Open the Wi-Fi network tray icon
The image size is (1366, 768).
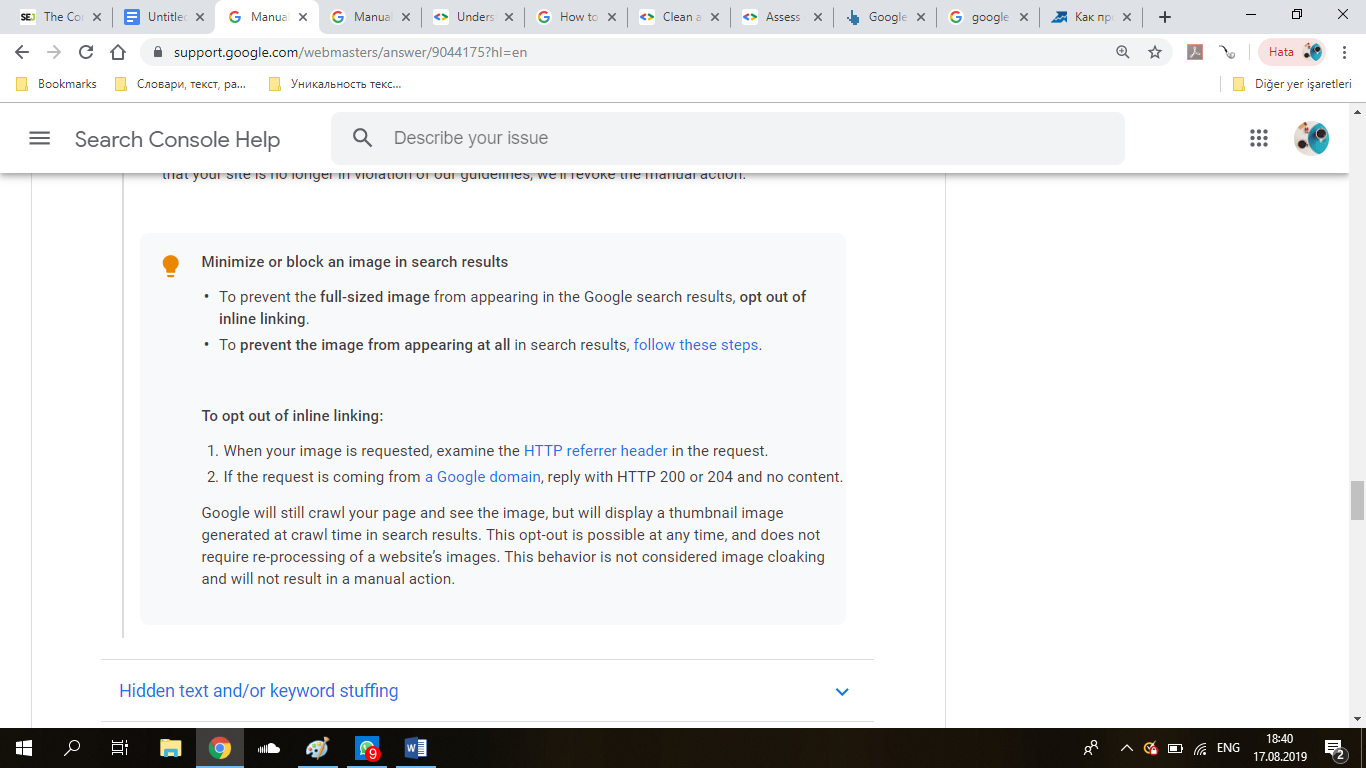click(1200, 748)
